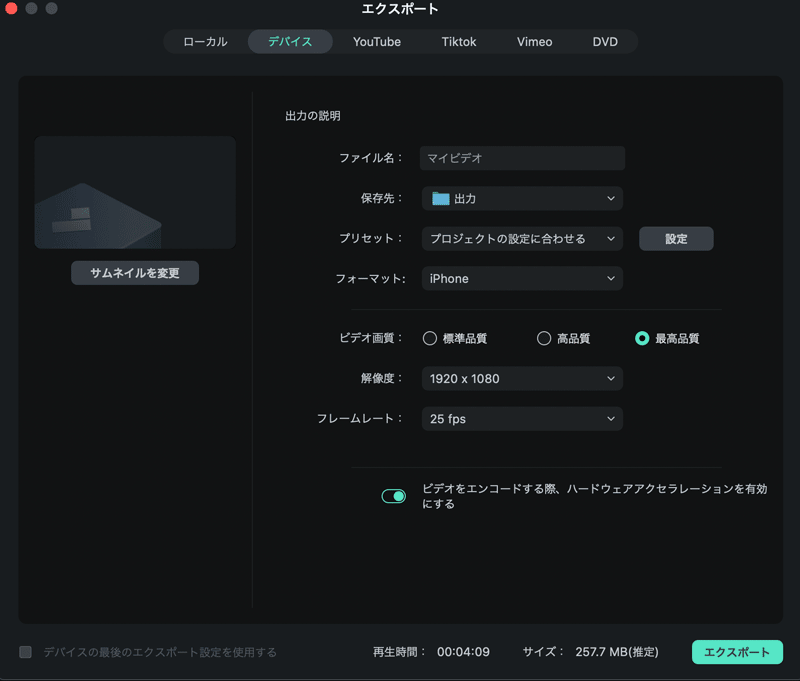Click the hardware acceleration description text
This screenshot has height=681, width=800.
tap(594, 496)
